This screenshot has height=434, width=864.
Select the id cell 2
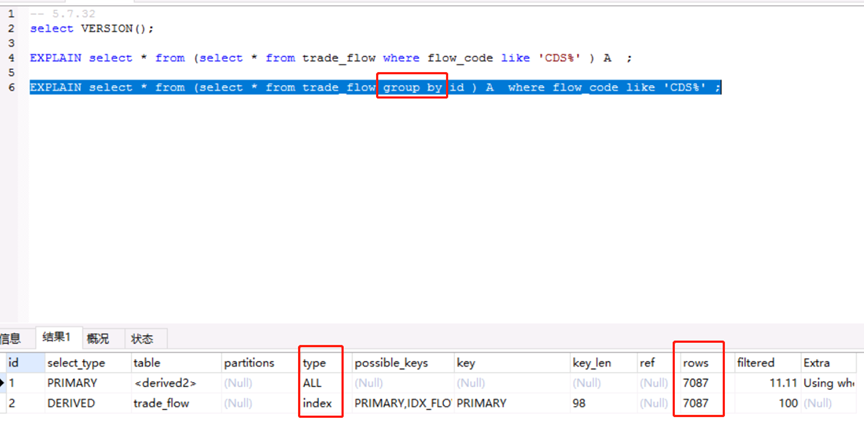coord(25,403)
